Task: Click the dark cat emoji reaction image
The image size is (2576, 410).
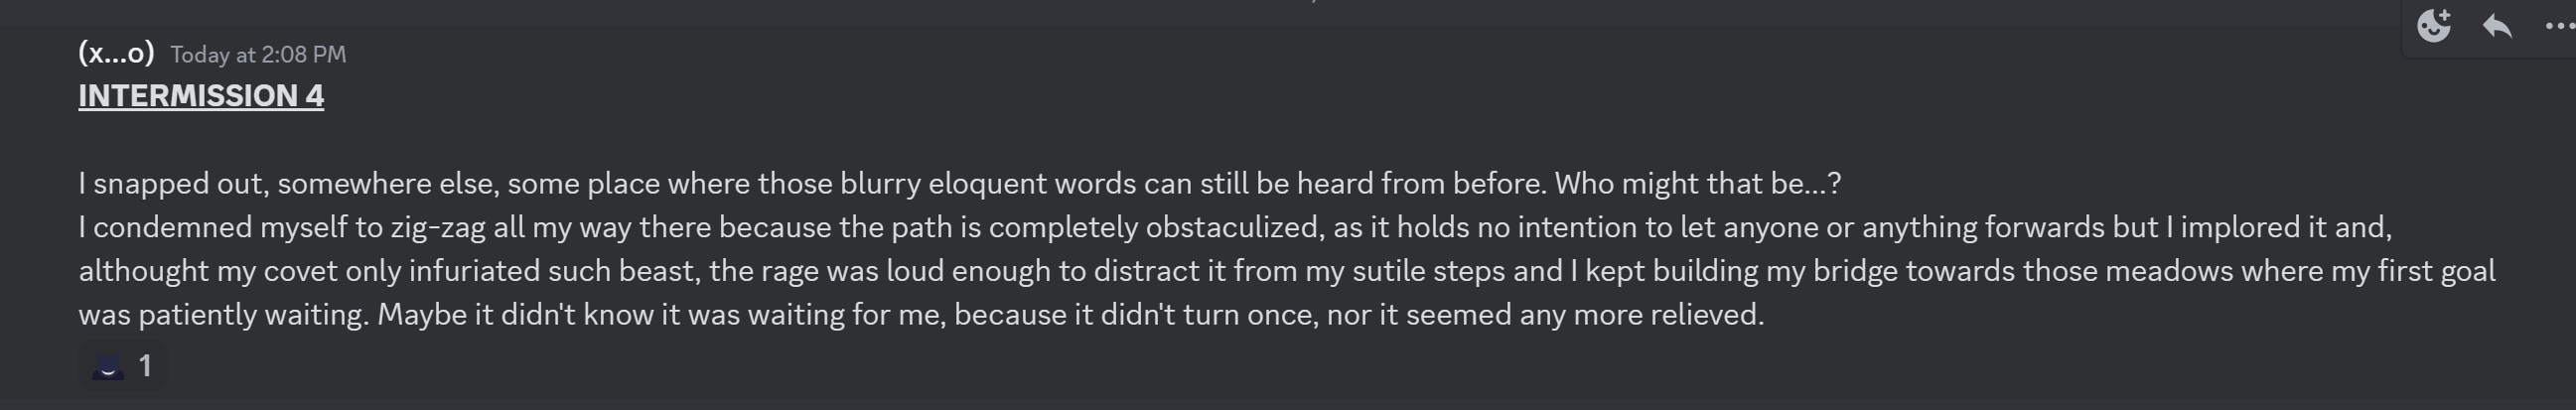Action: [x=108, y=367]
